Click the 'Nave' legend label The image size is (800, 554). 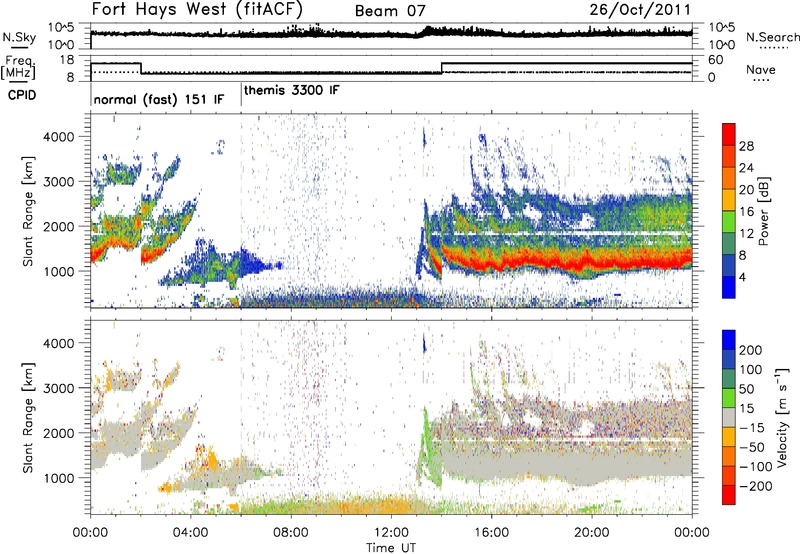tap(761, 69)
